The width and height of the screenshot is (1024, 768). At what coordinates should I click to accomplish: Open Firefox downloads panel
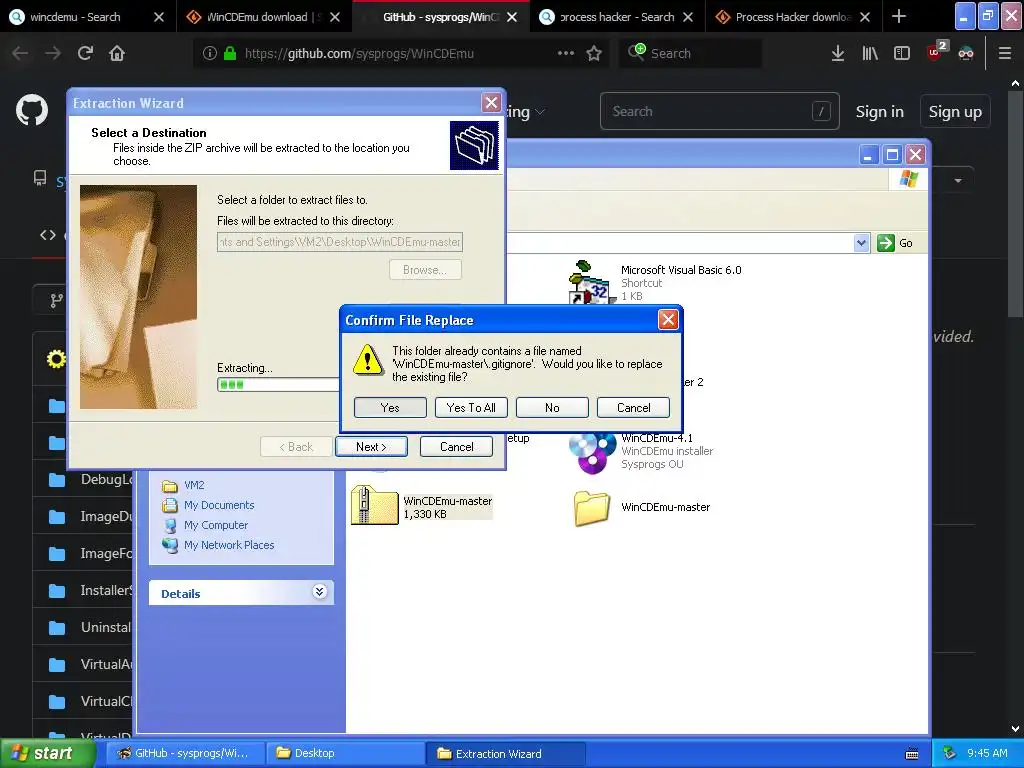pyautogui.click(x=838, y=54)
